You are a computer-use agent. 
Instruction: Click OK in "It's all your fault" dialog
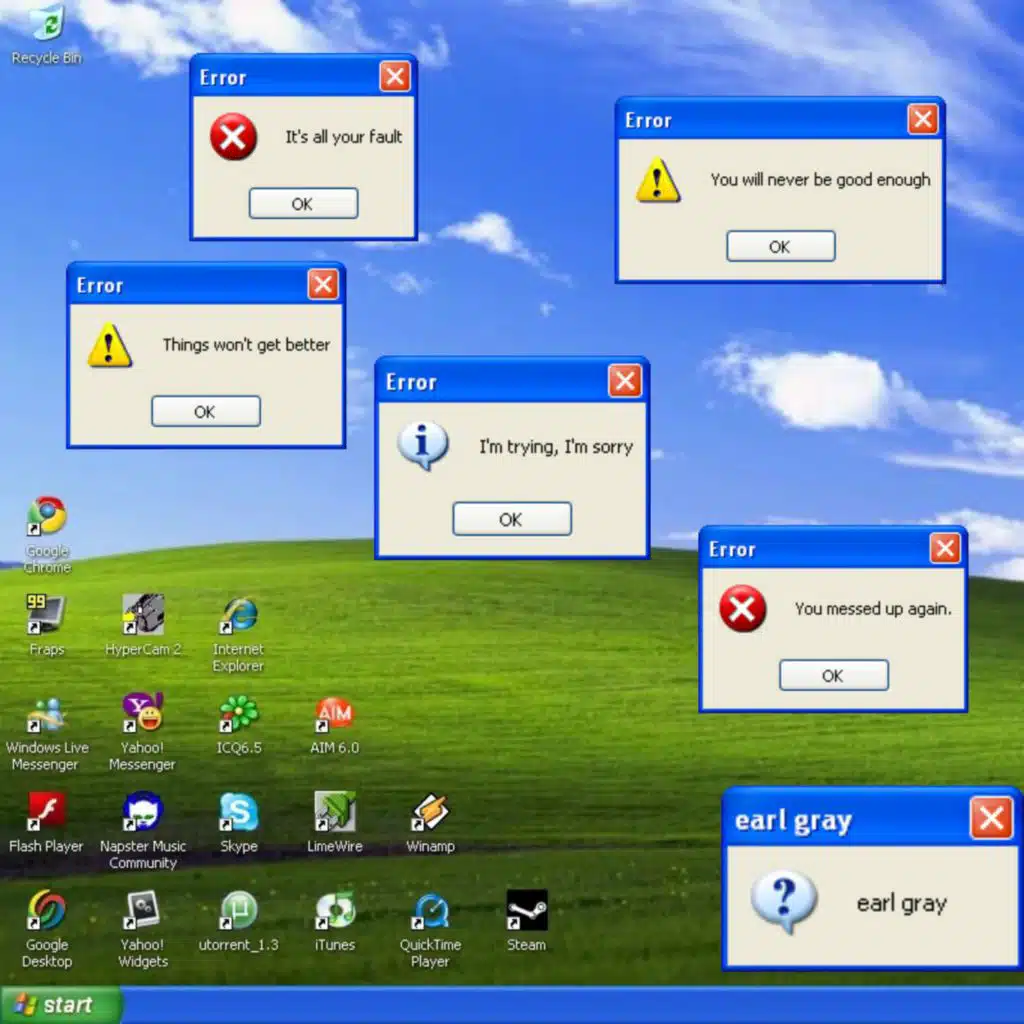click(303, 203)
